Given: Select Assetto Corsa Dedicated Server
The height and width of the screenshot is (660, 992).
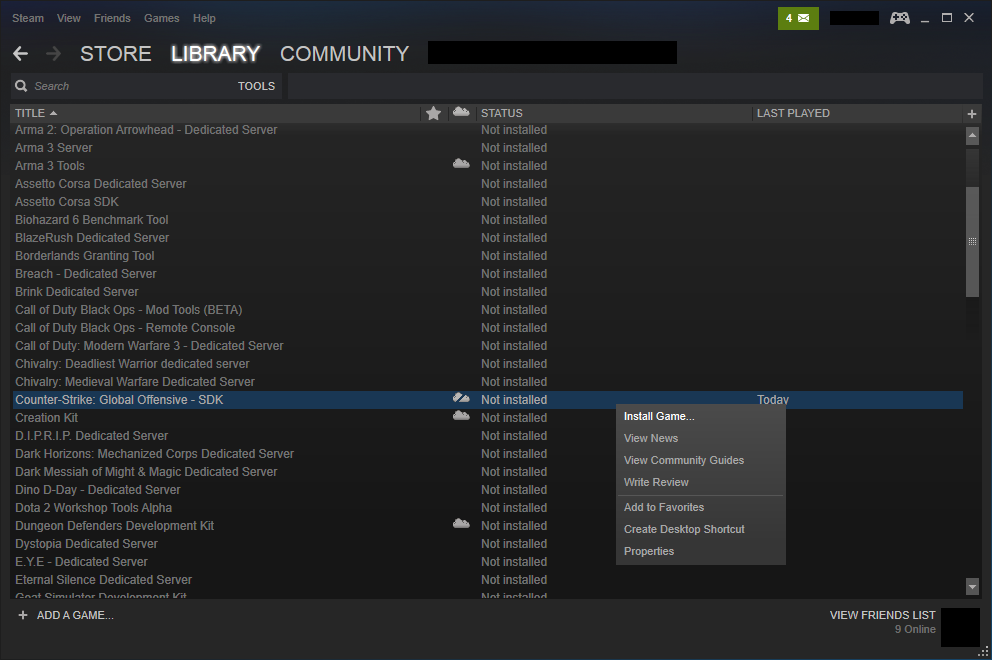Looking at the screenshot, I should [x=101, y=184].
